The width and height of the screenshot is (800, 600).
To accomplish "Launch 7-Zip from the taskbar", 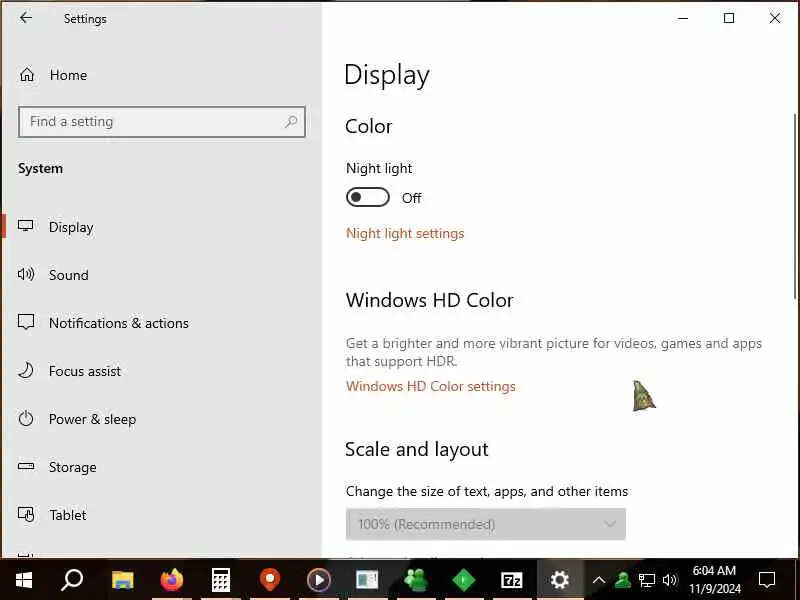I will click(512, 580).
